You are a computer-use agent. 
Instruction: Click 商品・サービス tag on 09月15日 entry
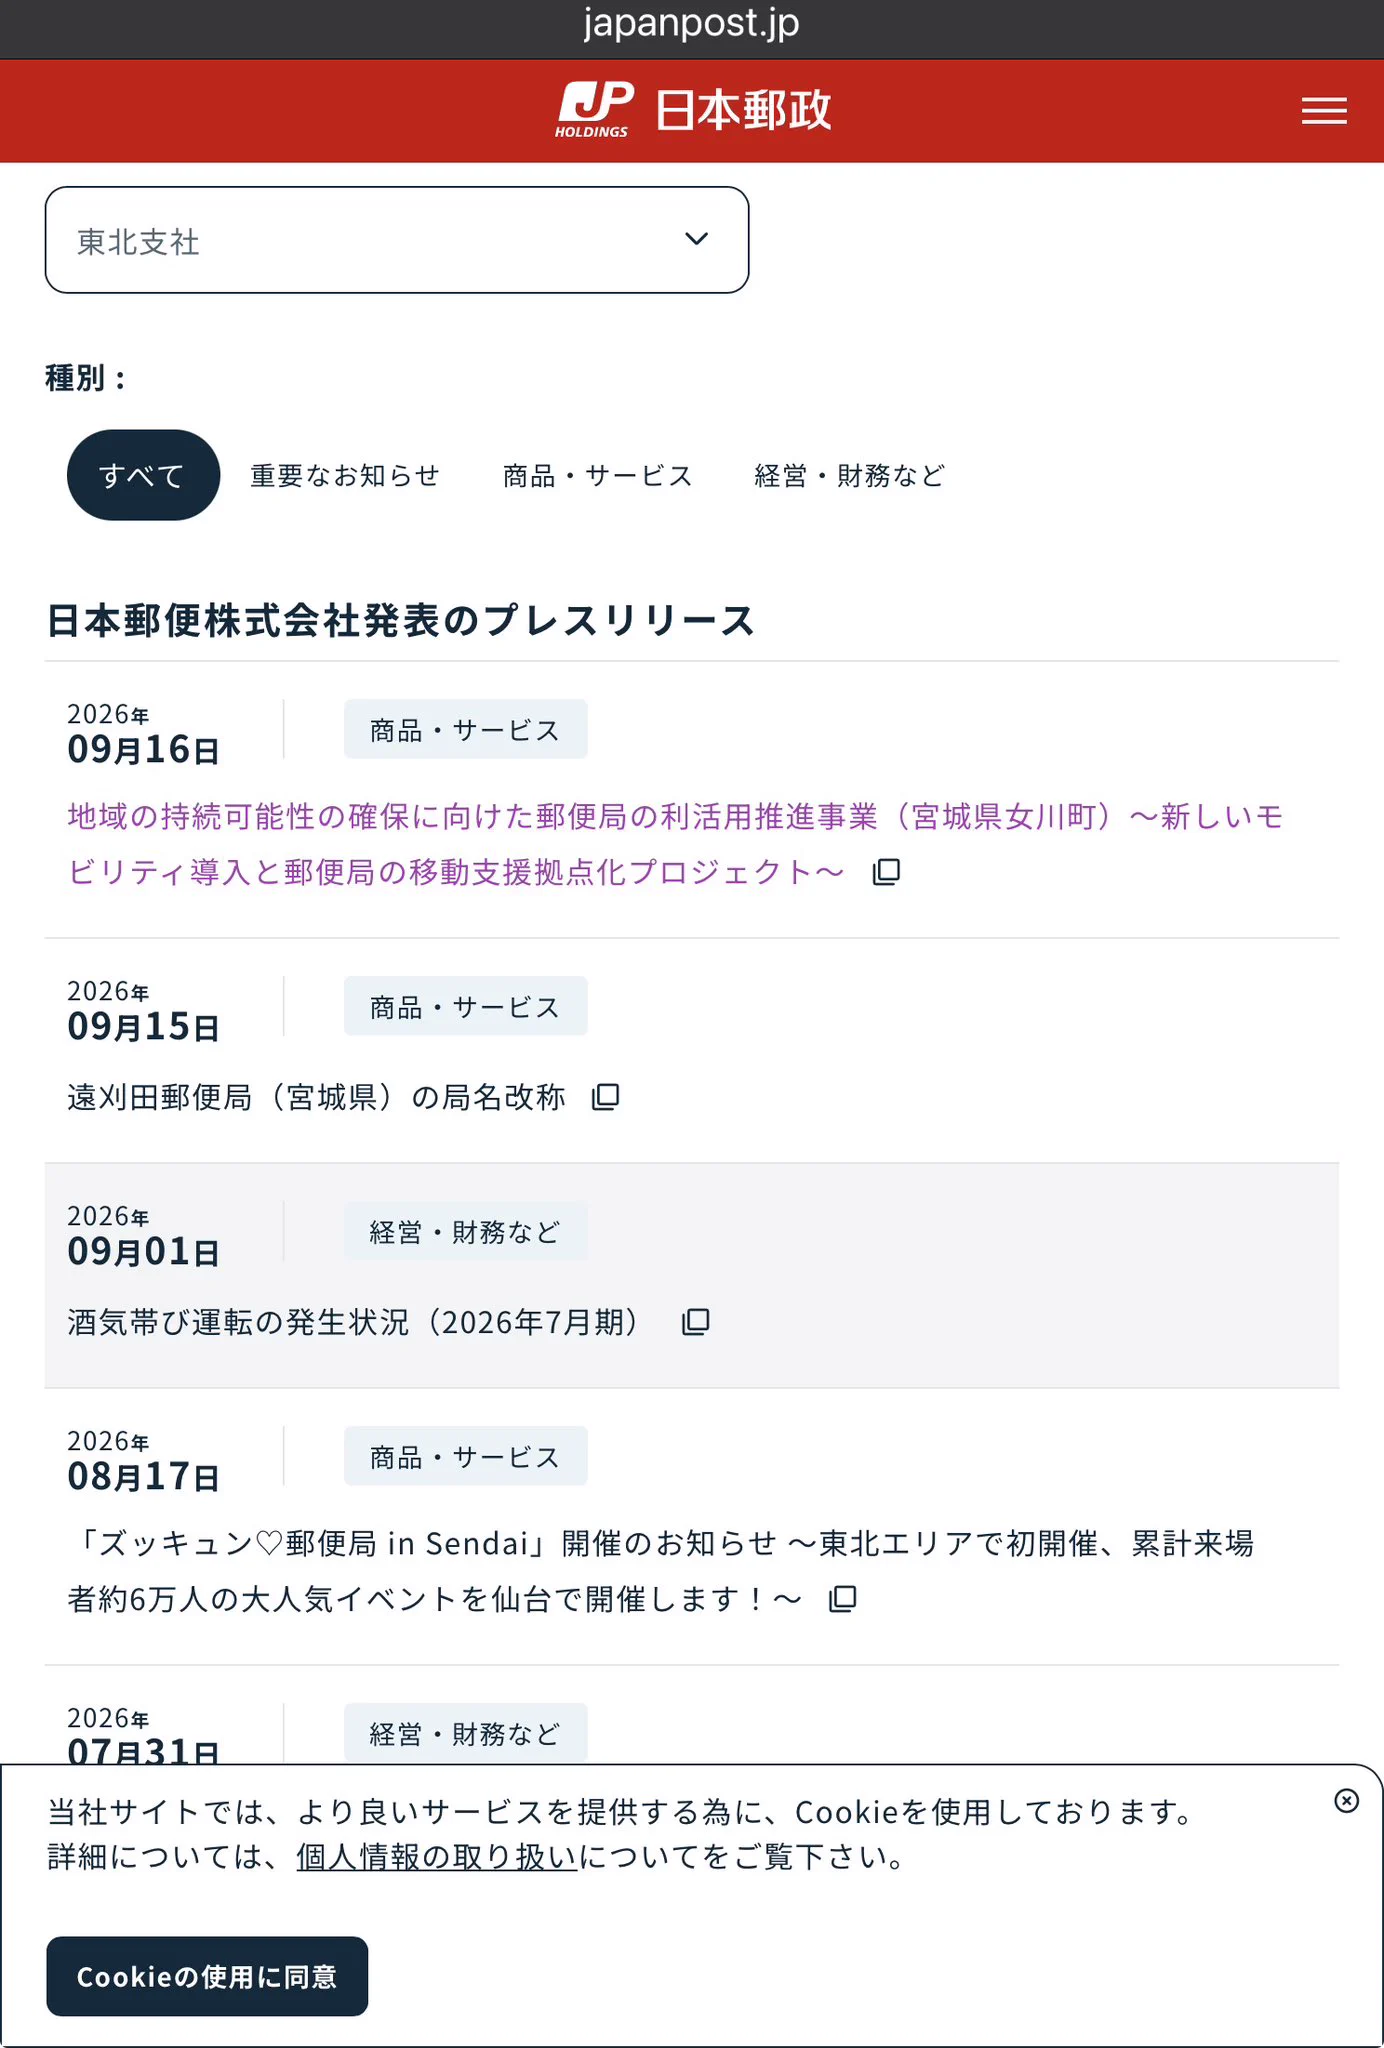click(466, 1006)
